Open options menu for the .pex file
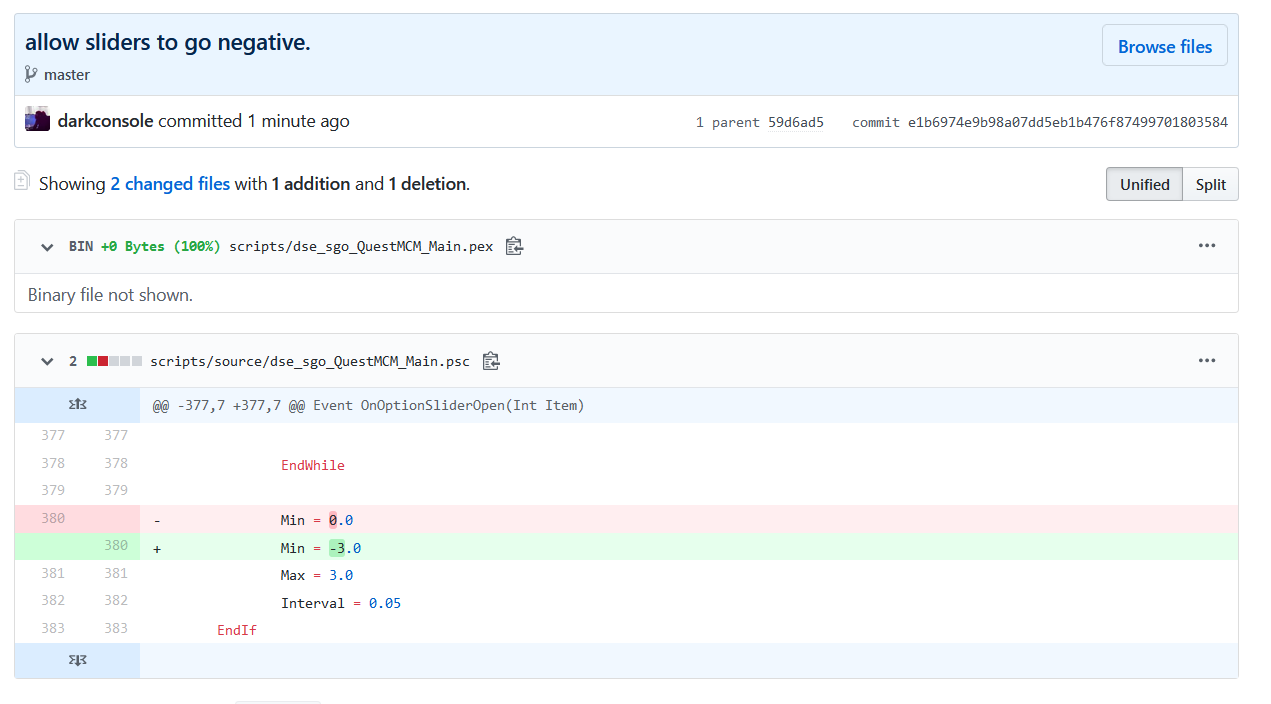 1207,246
